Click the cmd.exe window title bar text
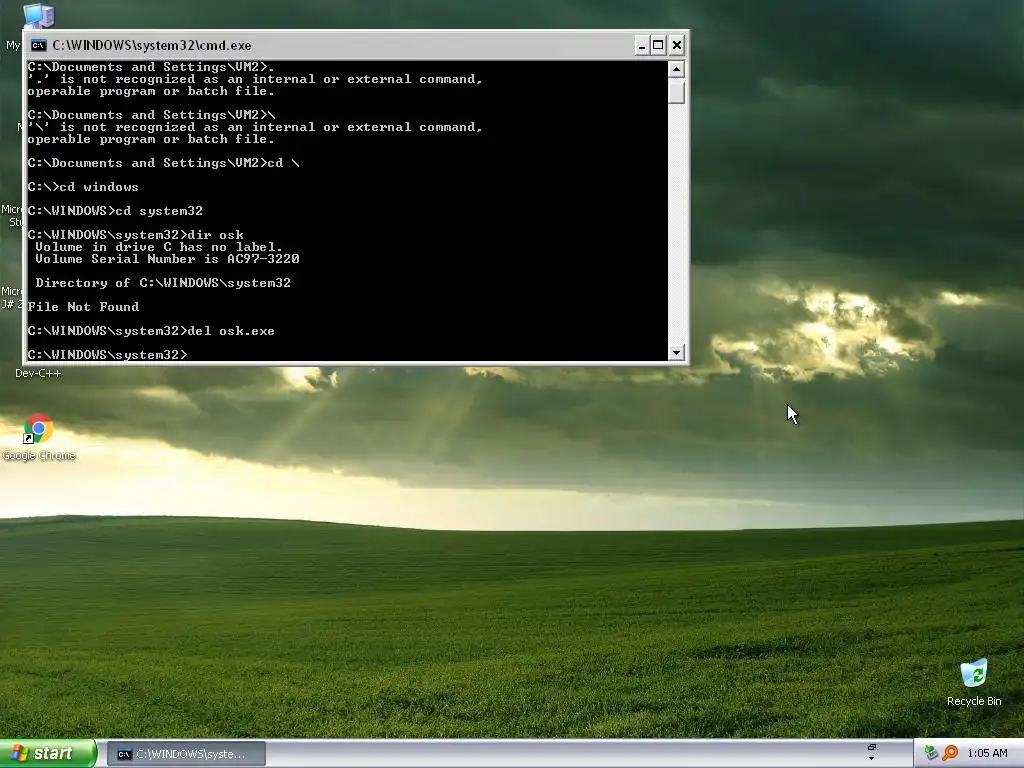Screen dimensions: 1024x768 152,45
